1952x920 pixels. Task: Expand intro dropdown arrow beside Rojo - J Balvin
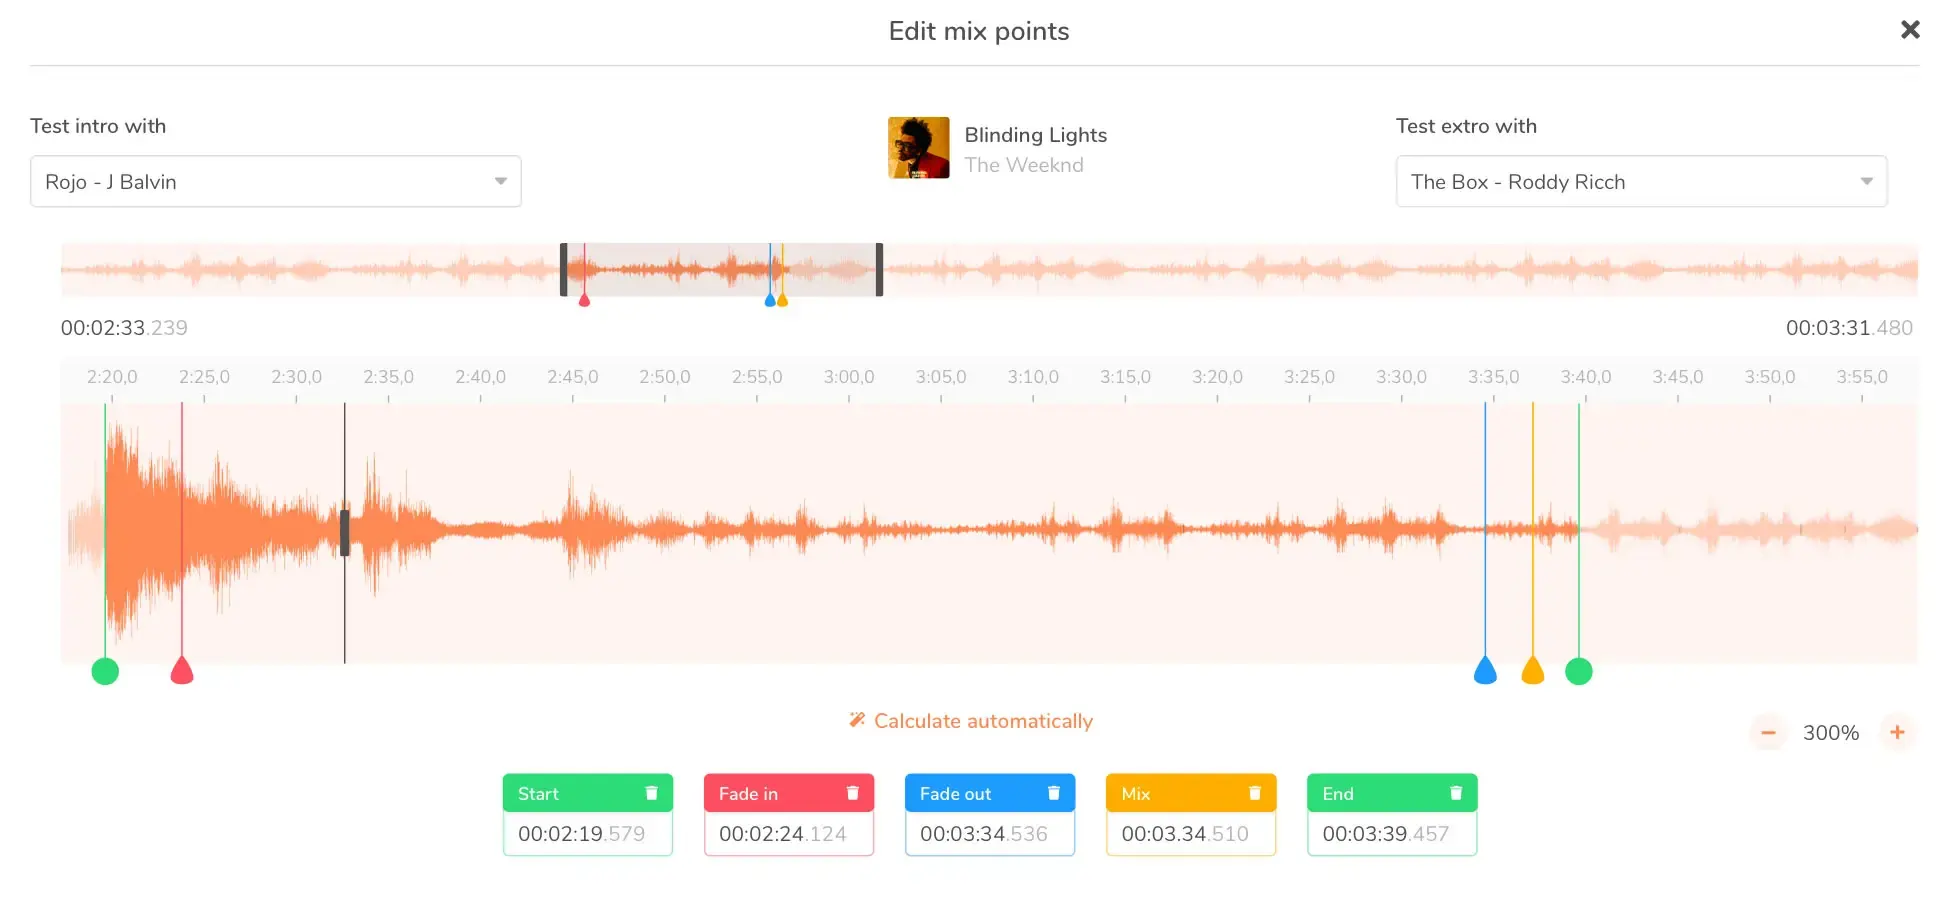[x=500, y=181]
